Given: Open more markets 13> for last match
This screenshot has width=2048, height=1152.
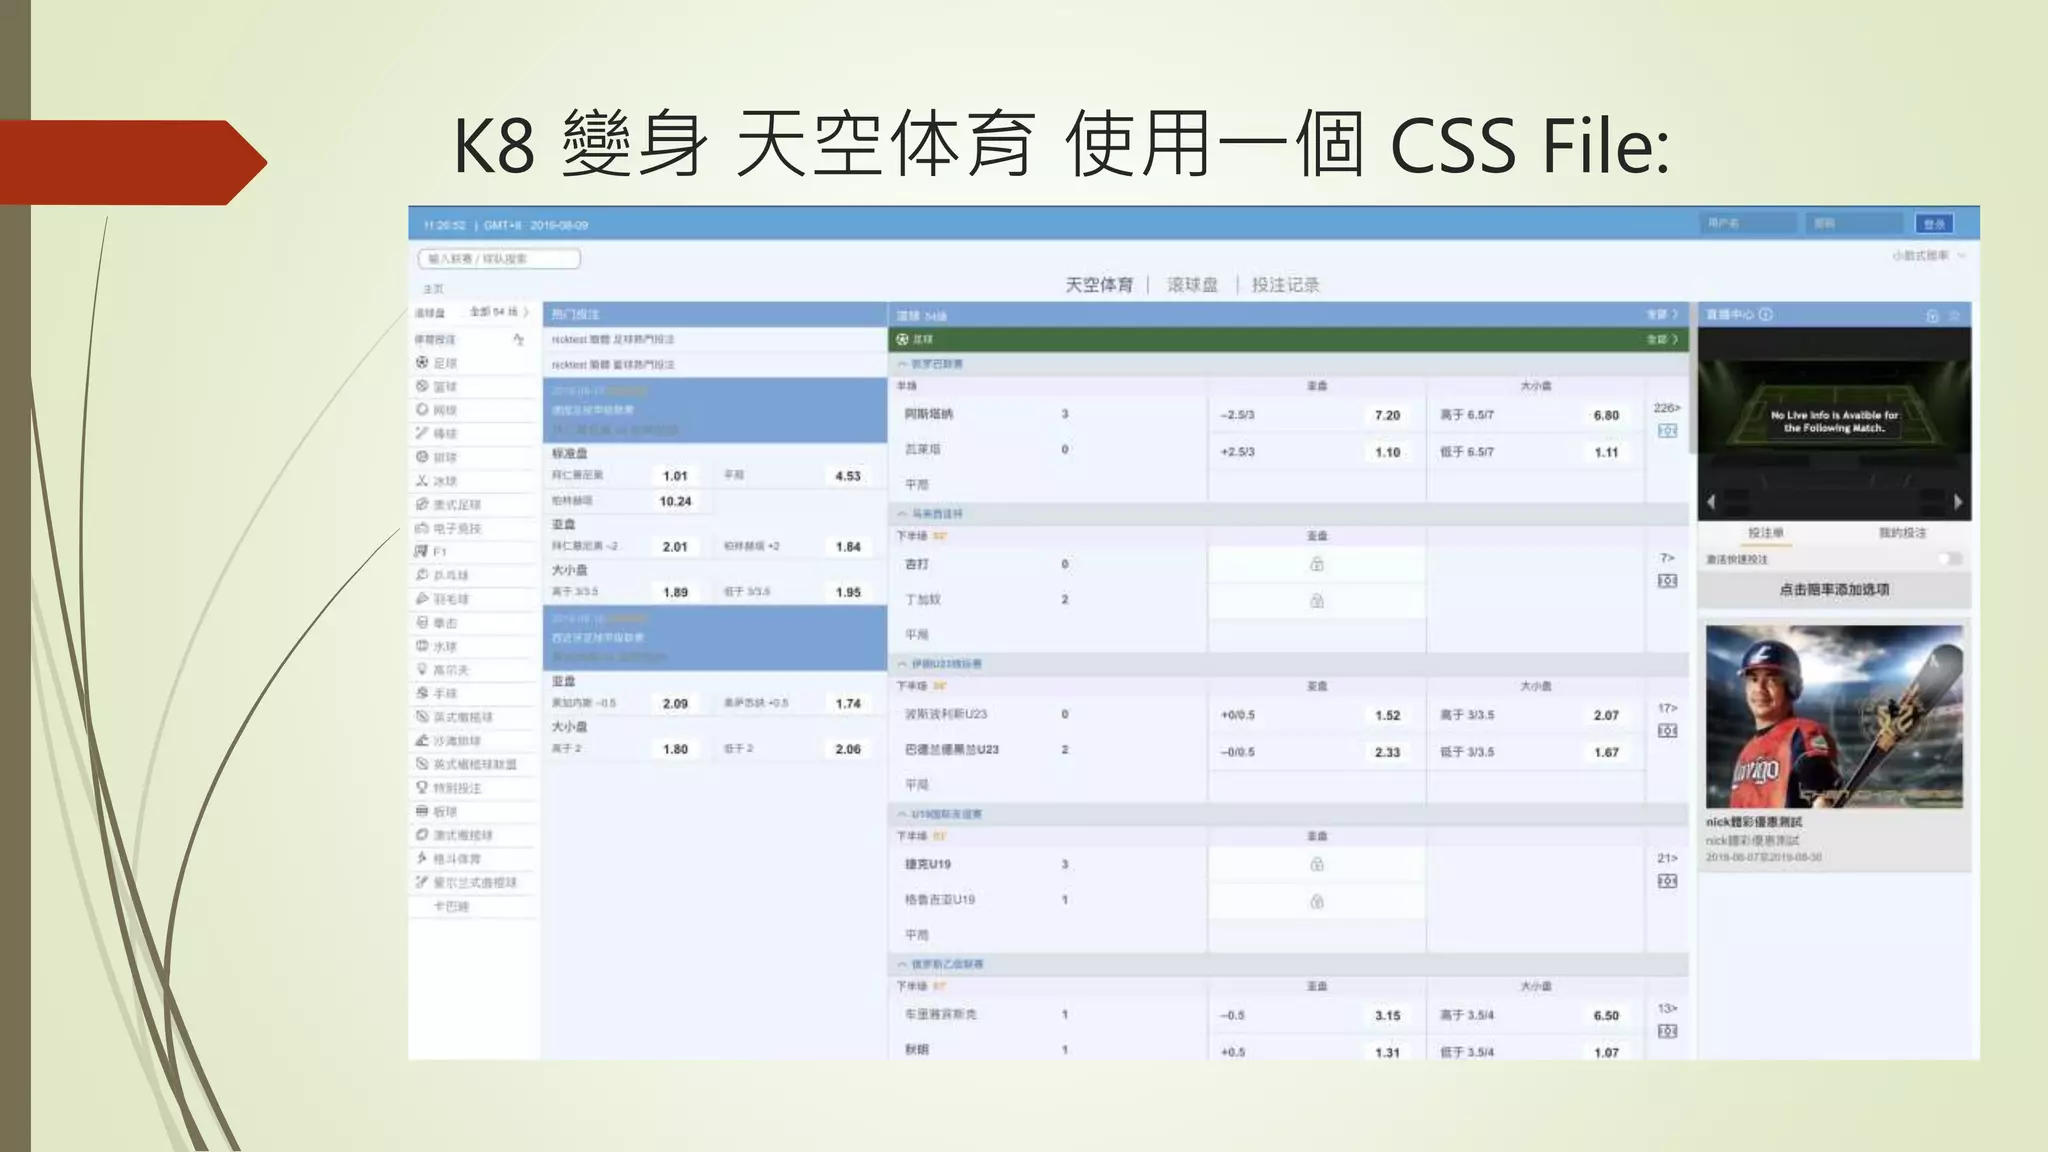Looking at the screenshot, I should coord(1667,1008).
